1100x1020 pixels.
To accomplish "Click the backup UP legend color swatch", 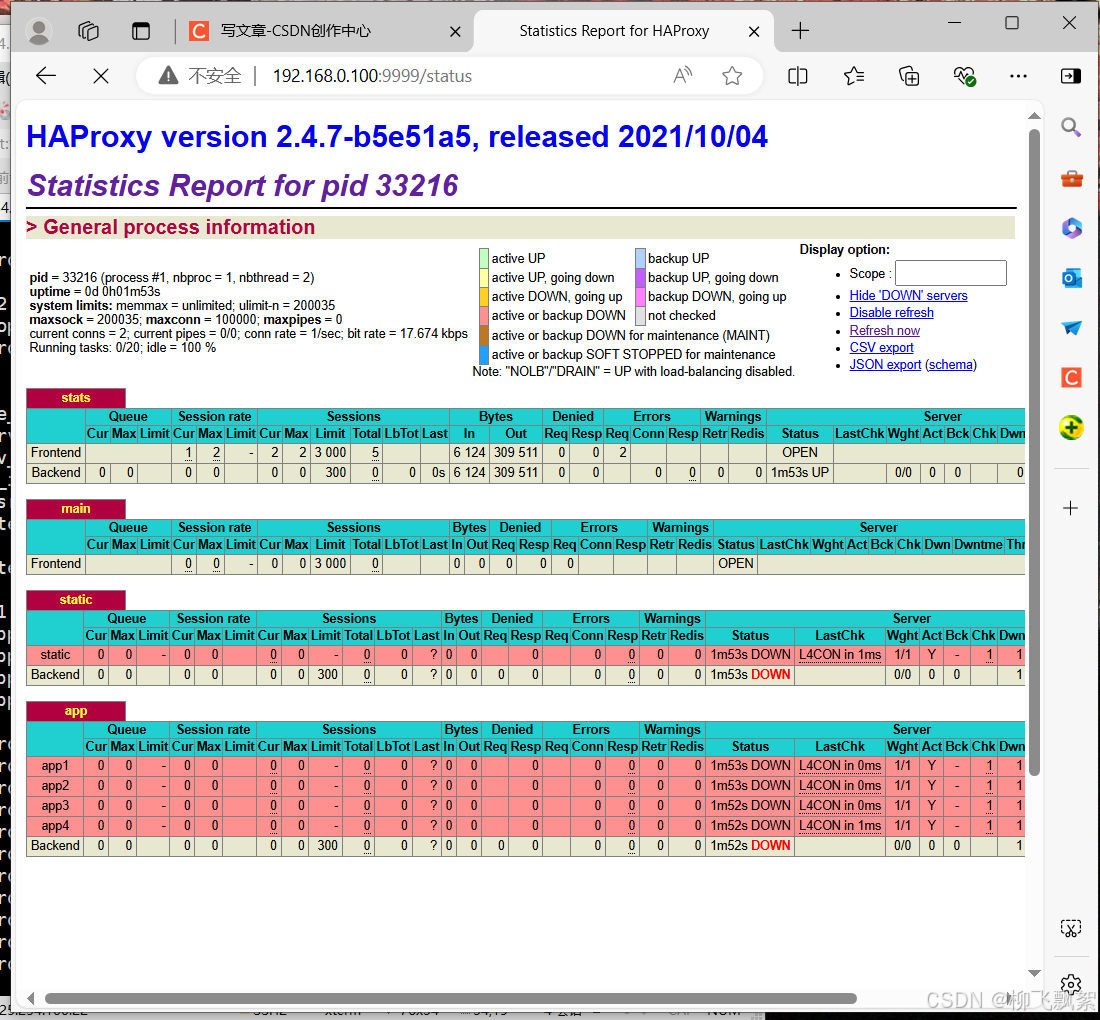I will point(640,258).
